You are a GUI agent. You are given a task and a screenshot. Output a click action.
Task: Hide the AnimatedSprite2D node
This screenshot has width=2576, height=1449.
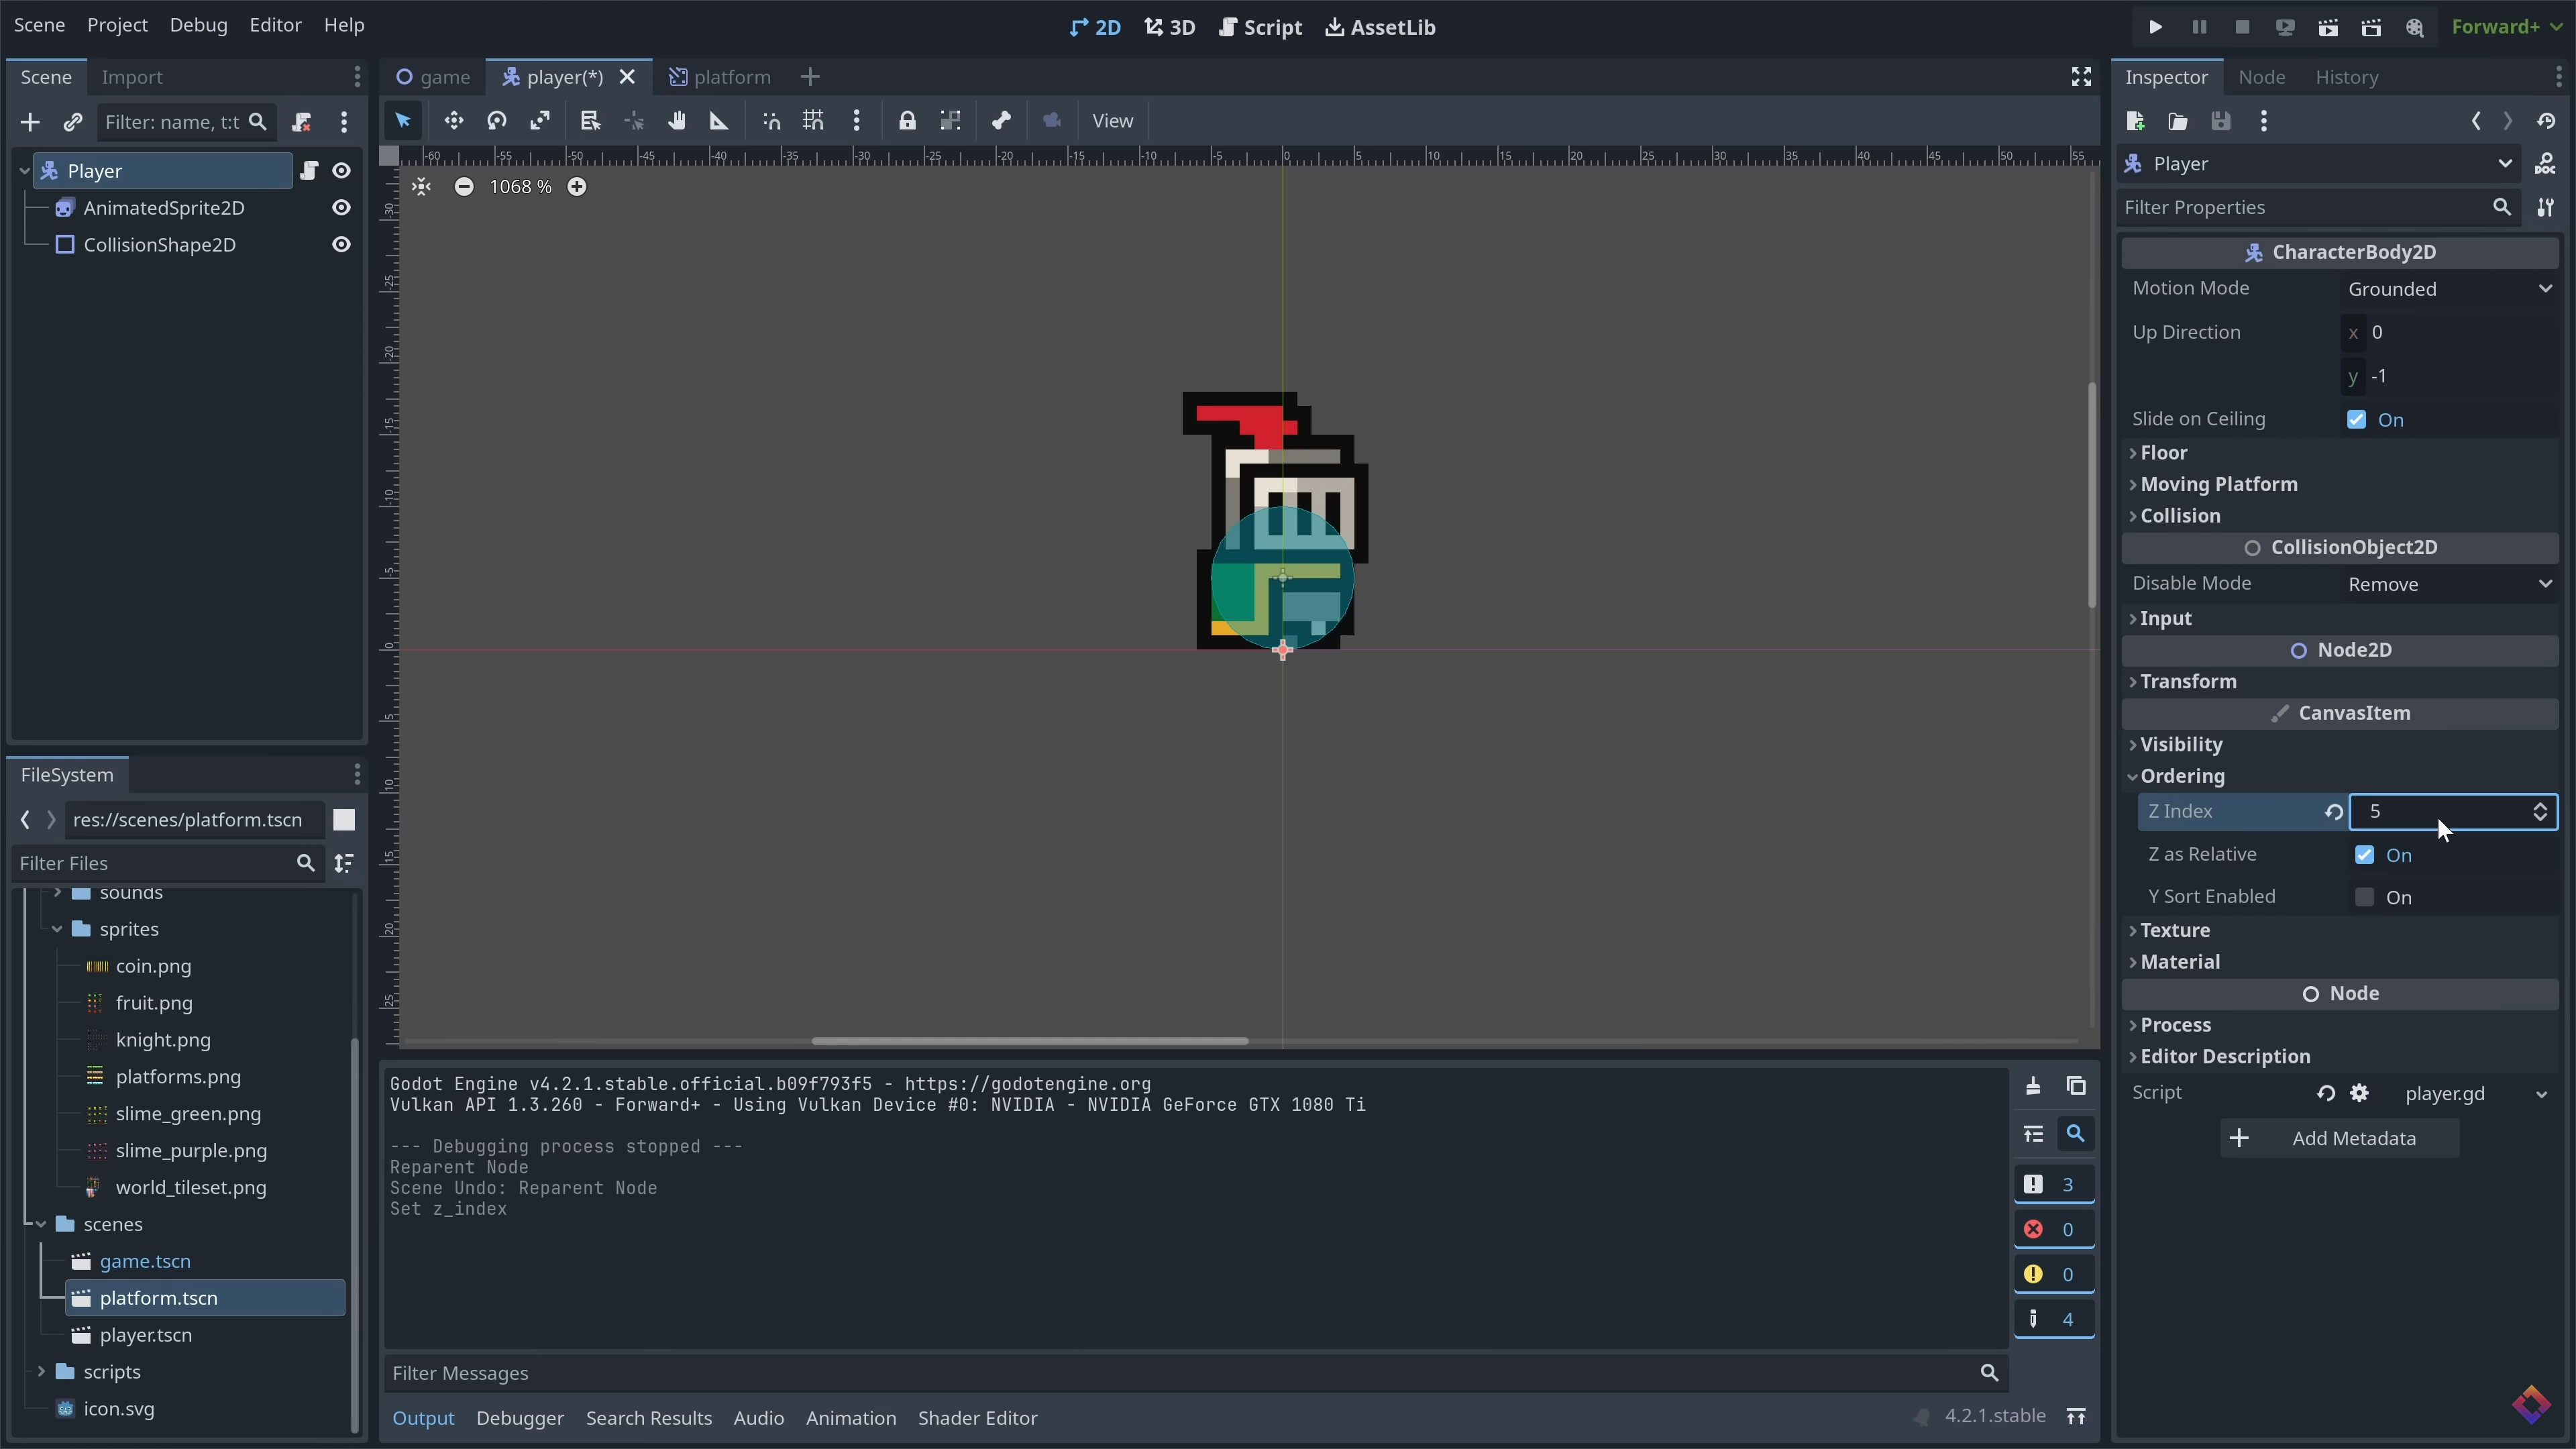coord(341,208)
